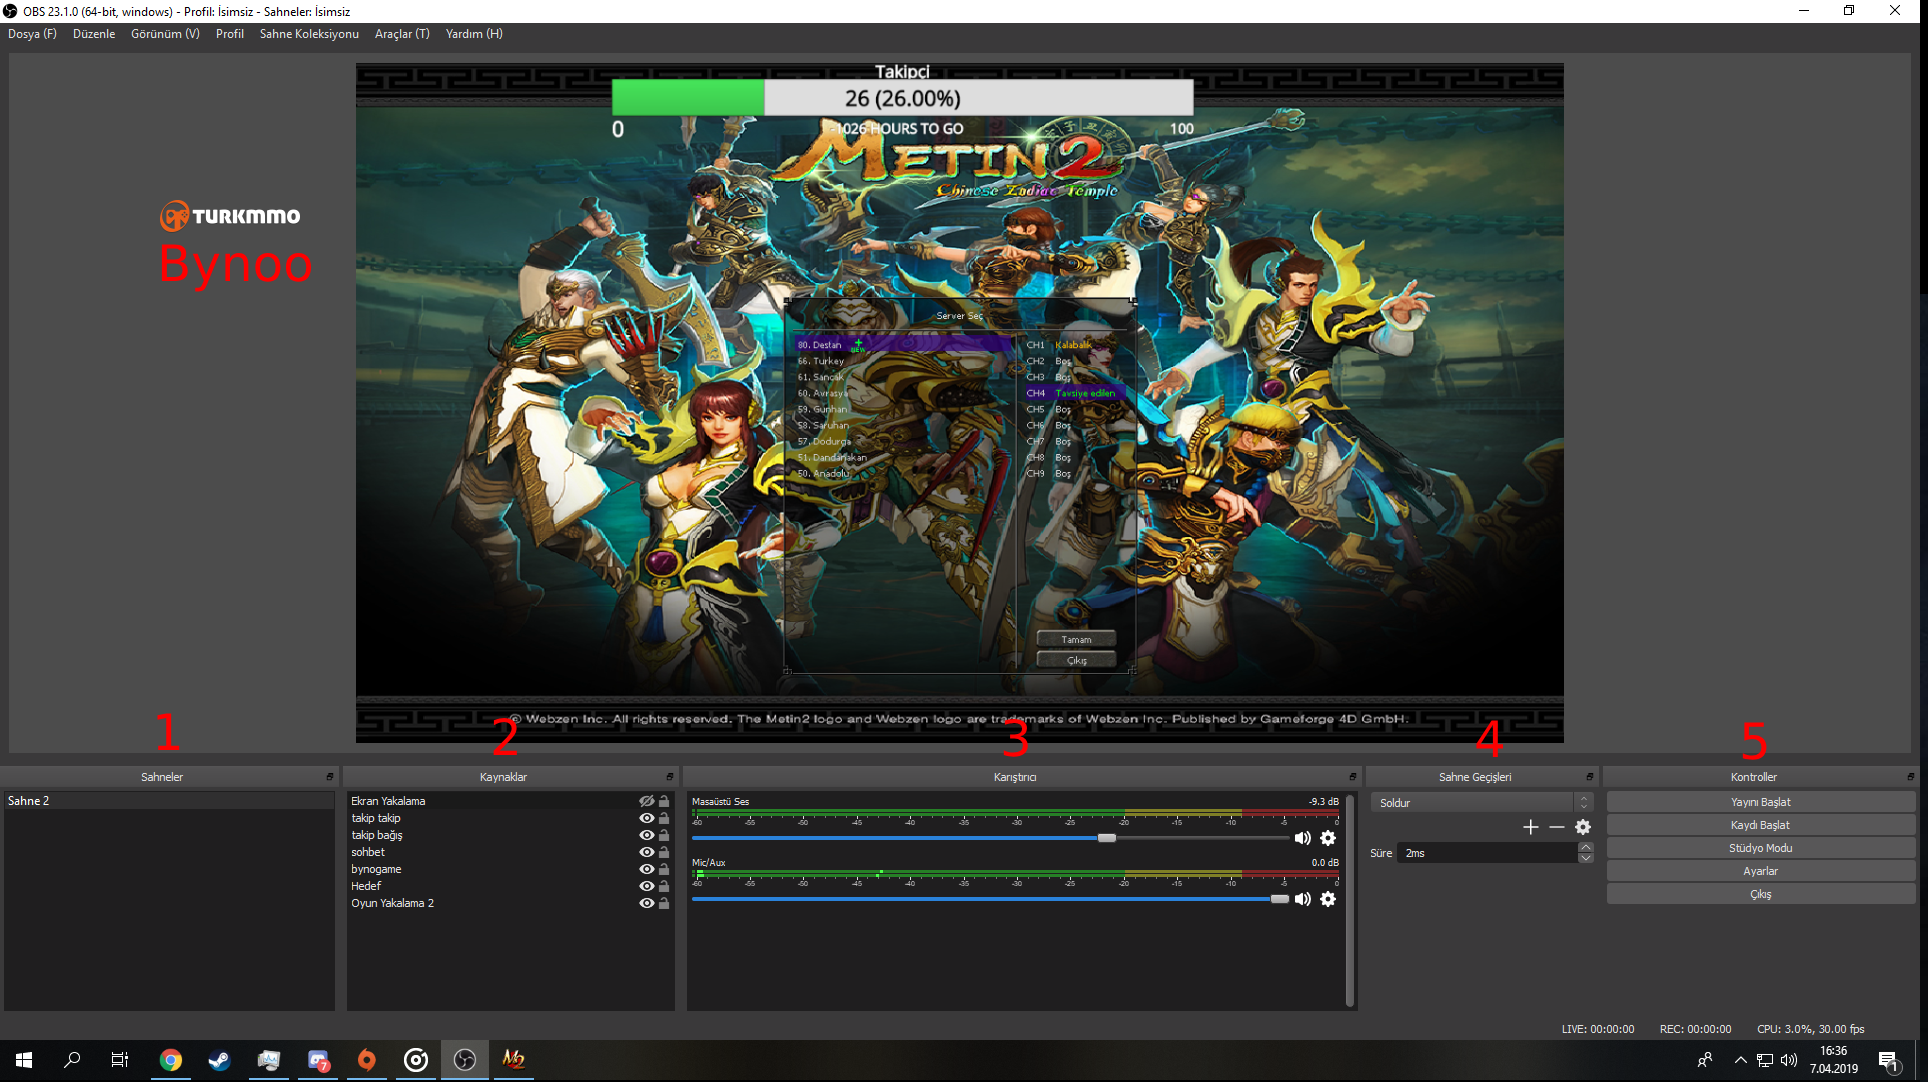Viewport: 1928px width, 1082px height.
Task: Hide the bynogame source
Action: click(x=646, y=869)
